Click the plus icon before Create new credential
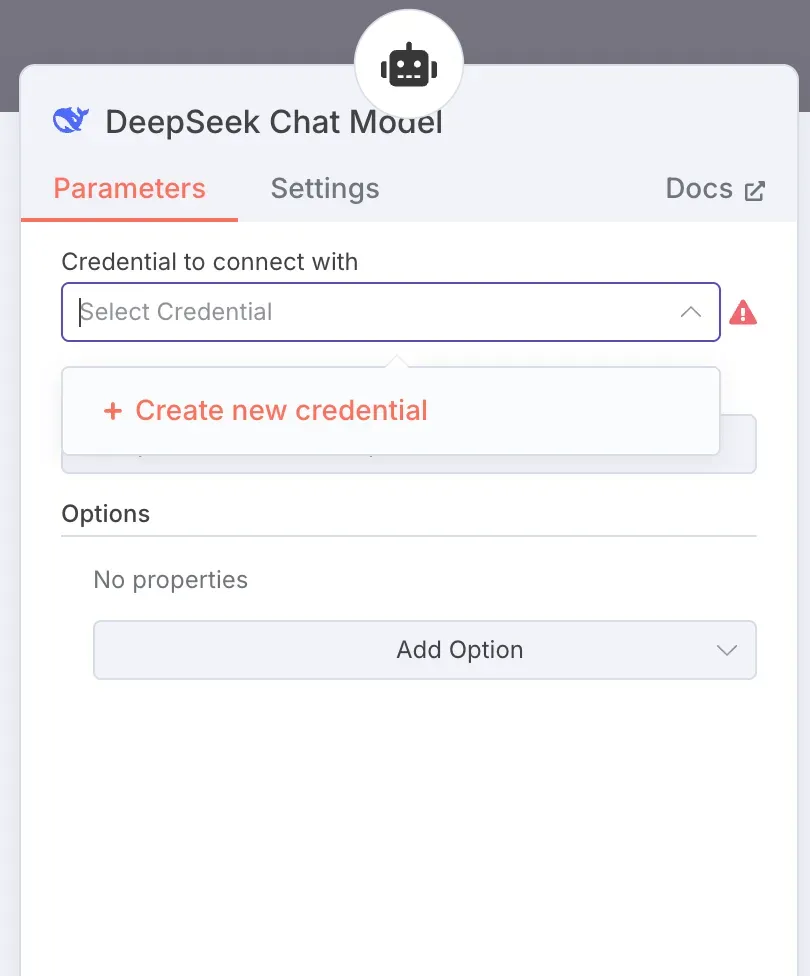 coord(113,411)
